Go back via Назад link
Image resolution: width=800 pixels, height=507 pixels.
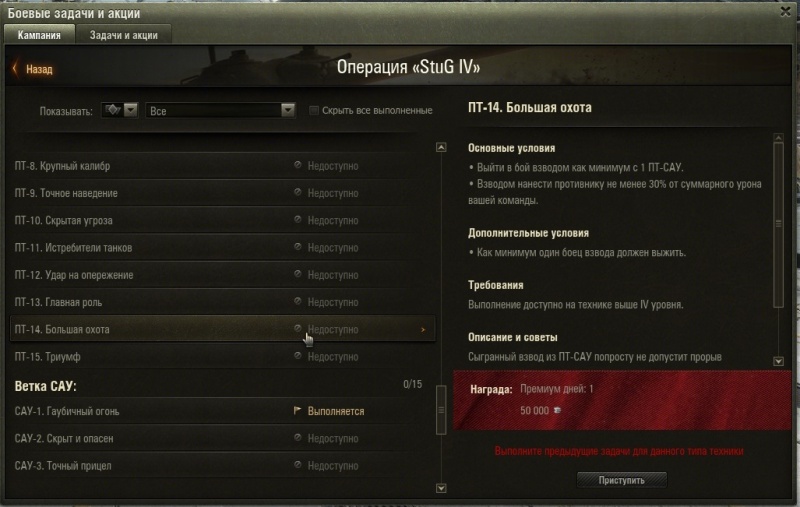tap(39, 69)
